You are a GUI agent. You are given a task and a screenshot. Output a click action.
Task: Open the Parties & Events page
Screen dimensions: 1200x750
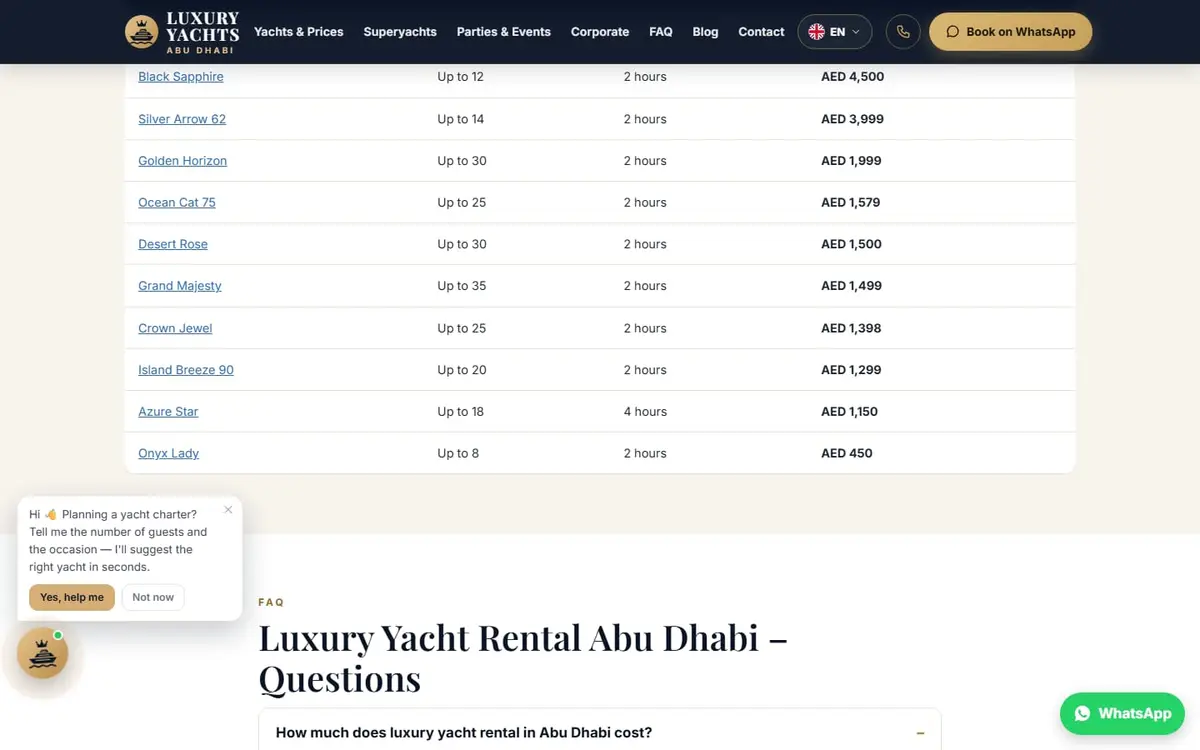(x=504, y=32)
